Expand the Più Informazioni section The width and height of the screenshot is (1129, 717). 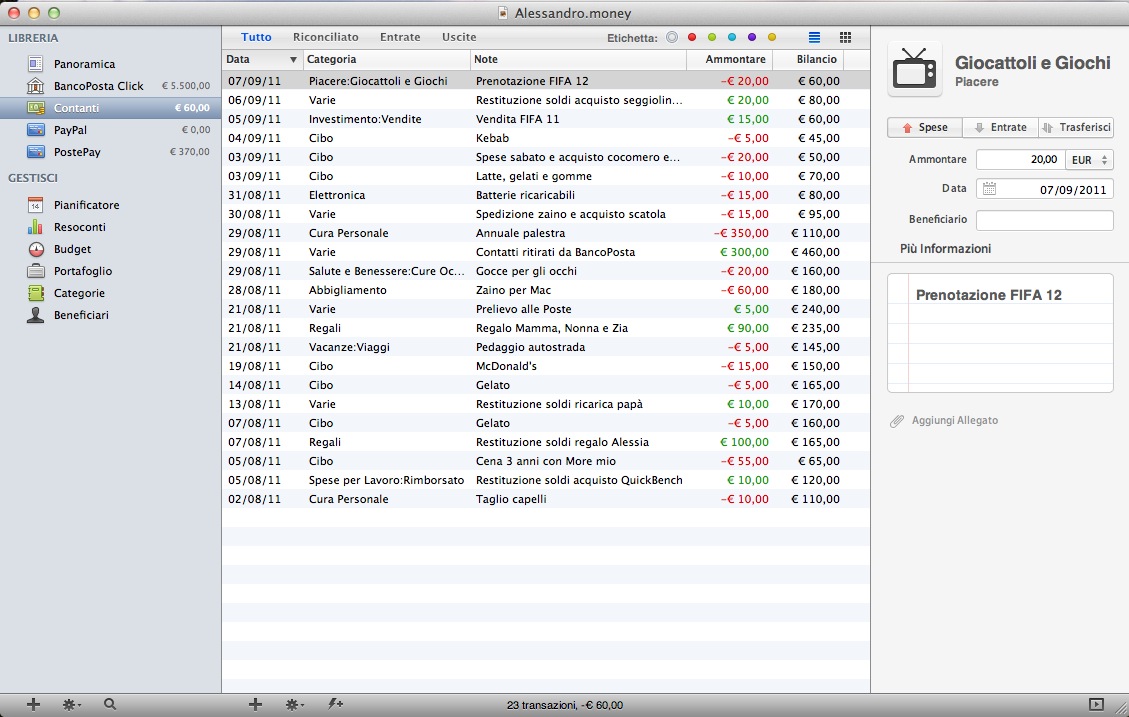[x=945, y=248]
